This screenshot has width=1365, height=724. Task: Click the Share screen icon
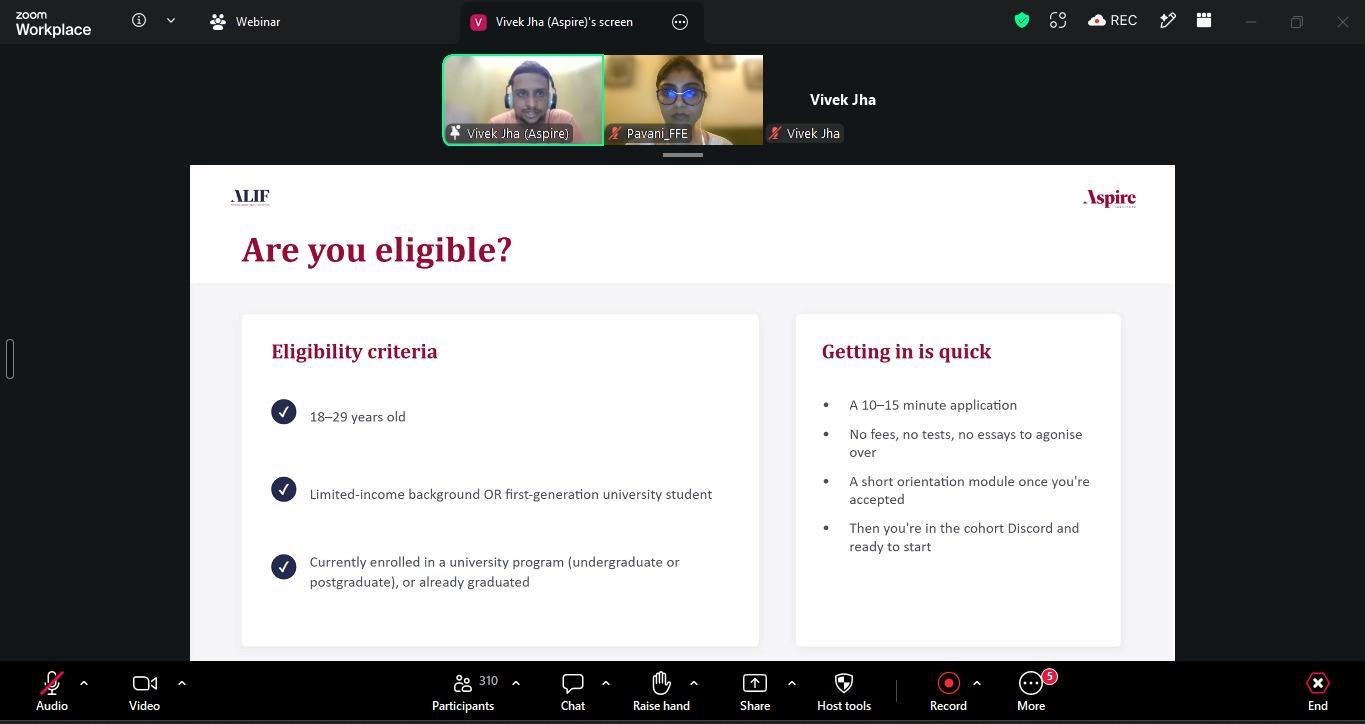[x=755, y=683]
